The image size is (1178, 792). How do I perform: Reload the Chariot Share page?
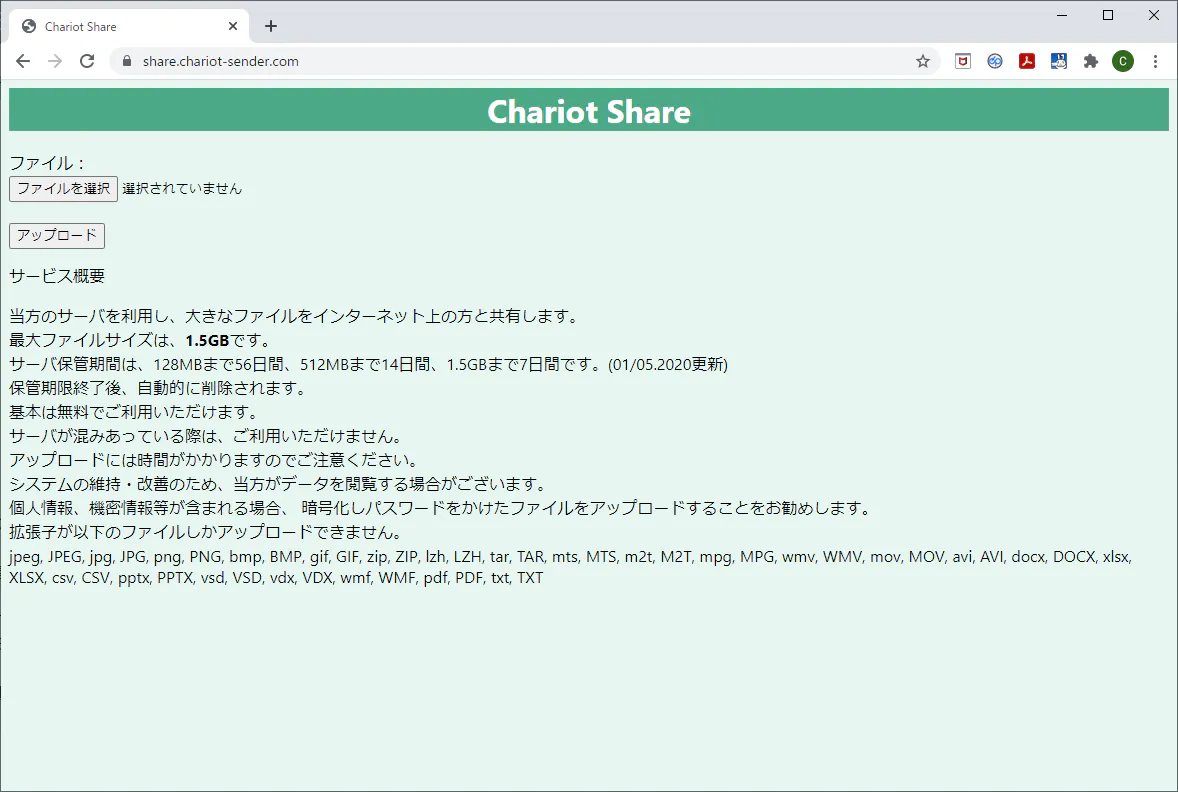[87, 61]
